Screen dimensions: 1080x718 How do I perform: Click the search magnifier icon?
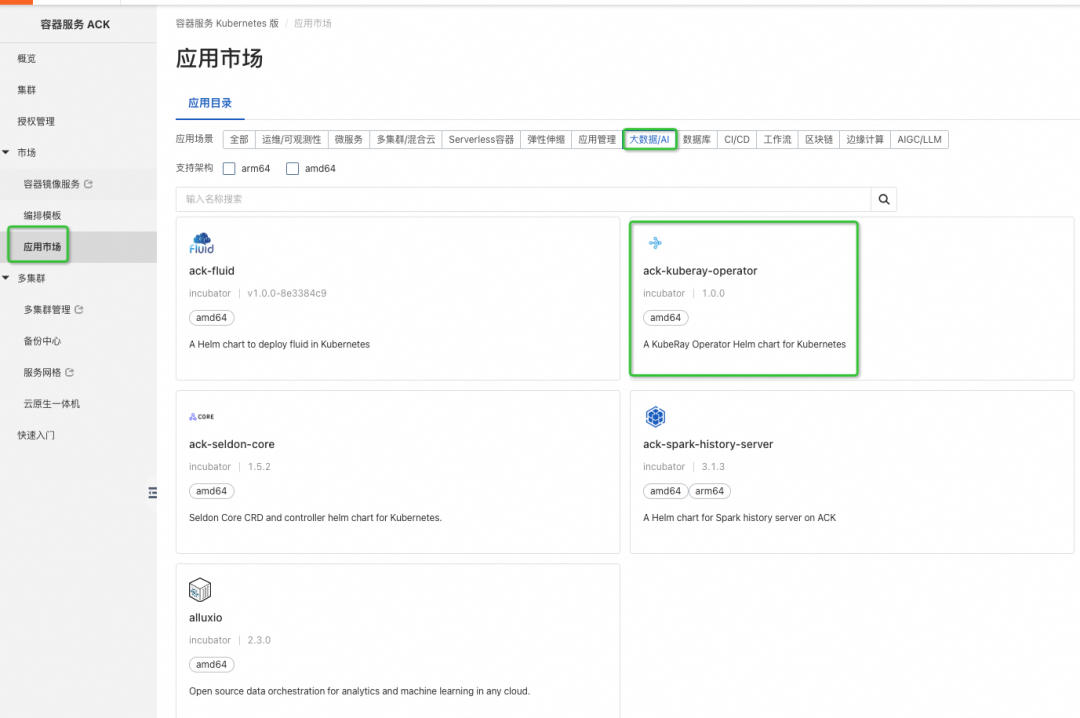[884, 199]
